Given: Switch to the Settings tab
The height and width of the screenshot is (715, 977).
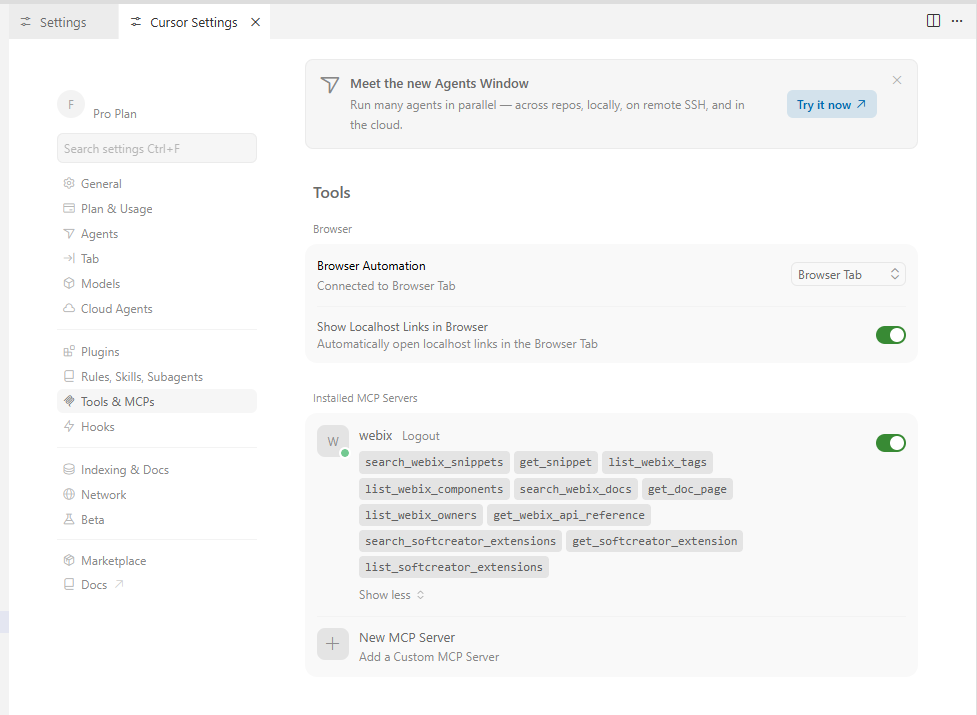Looking at the screenshot, I should (x=64, y=22).
